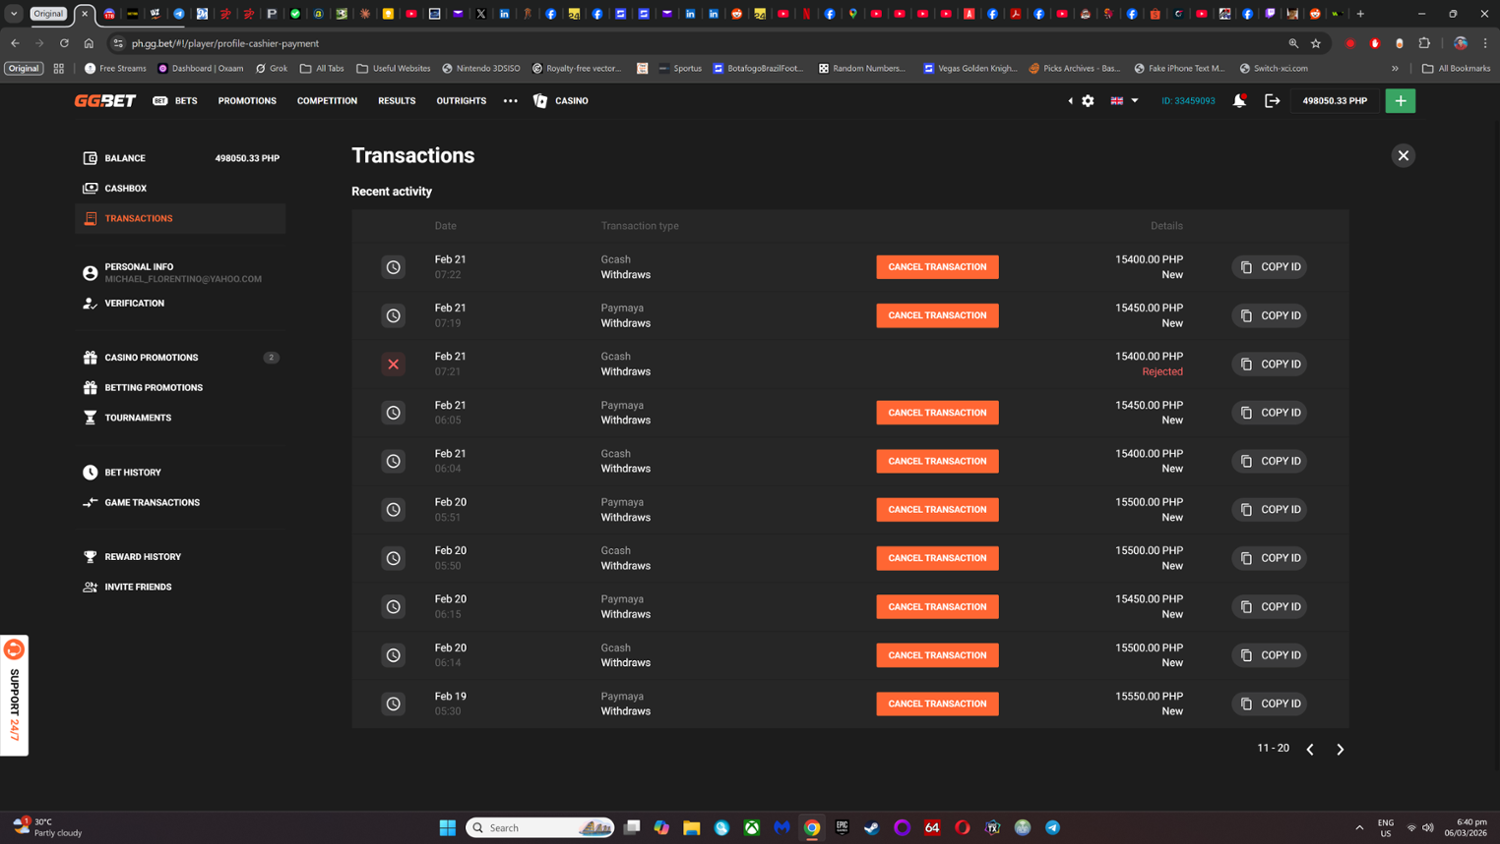This screenshot has width=1500, height=844.
Task: Go to previous transactions page arrow
Action: click(x=1310, y=749)
